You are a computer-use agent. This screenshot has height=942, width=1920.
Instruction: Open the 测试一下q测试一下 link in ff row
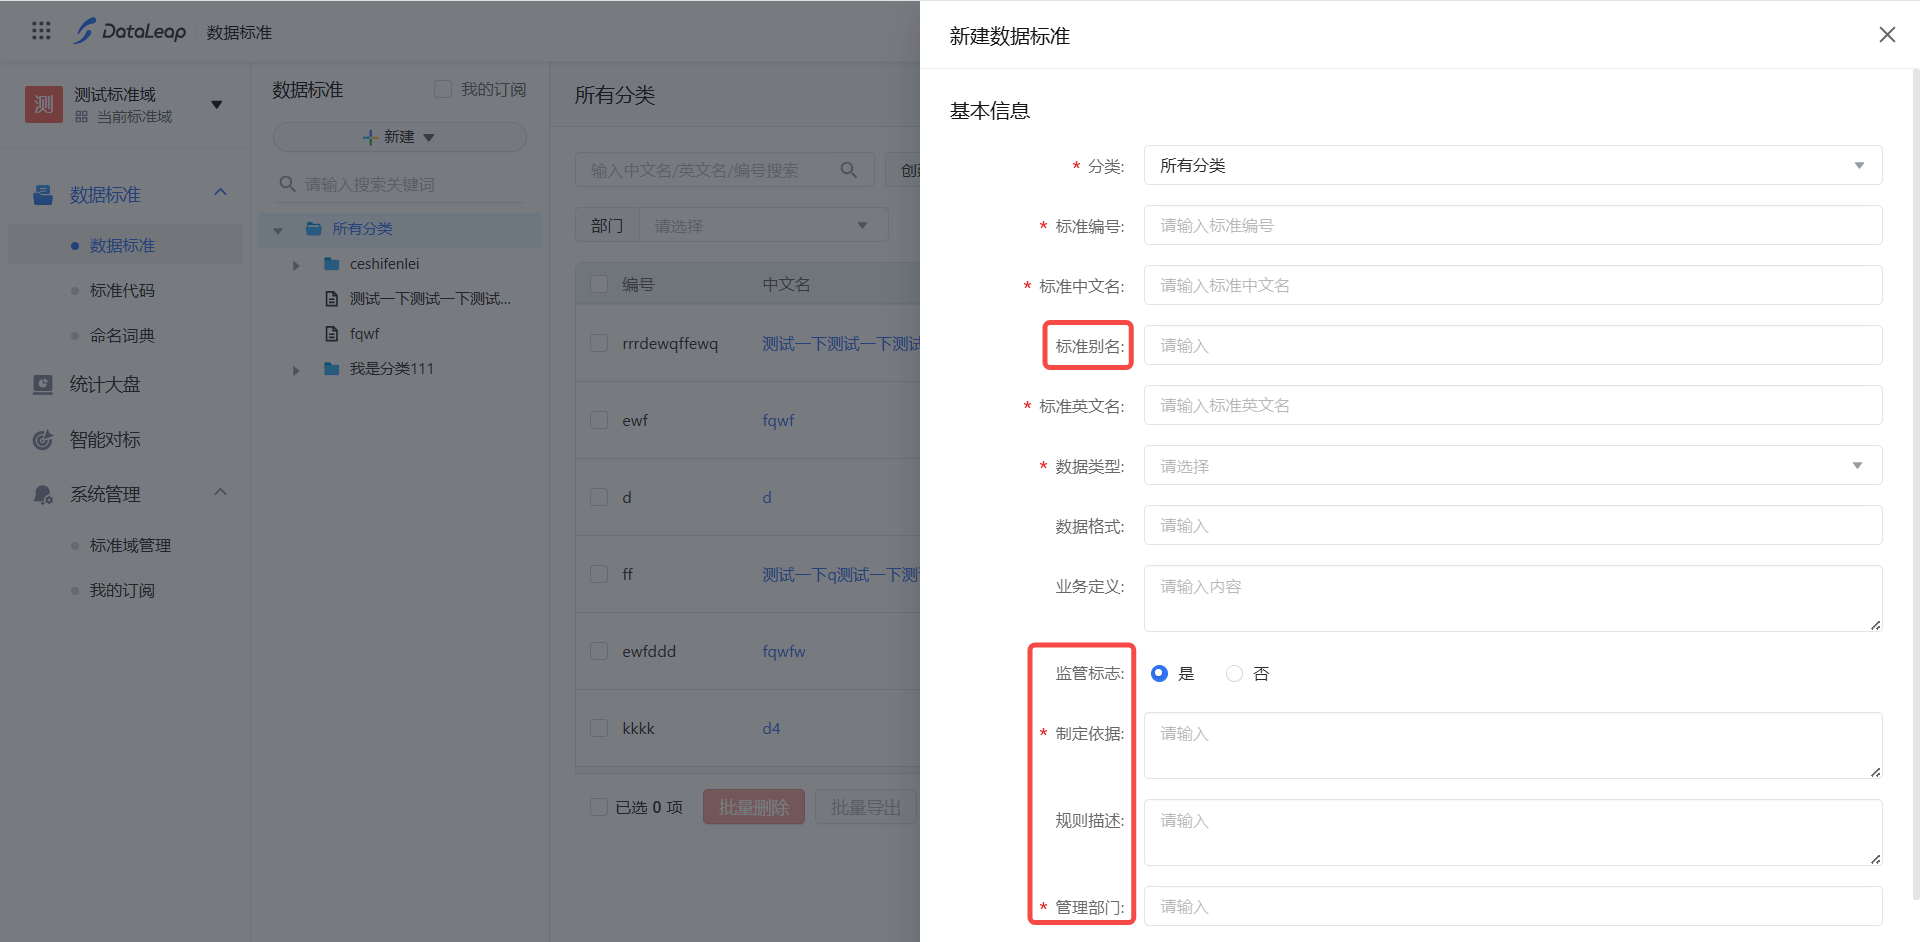841,575
